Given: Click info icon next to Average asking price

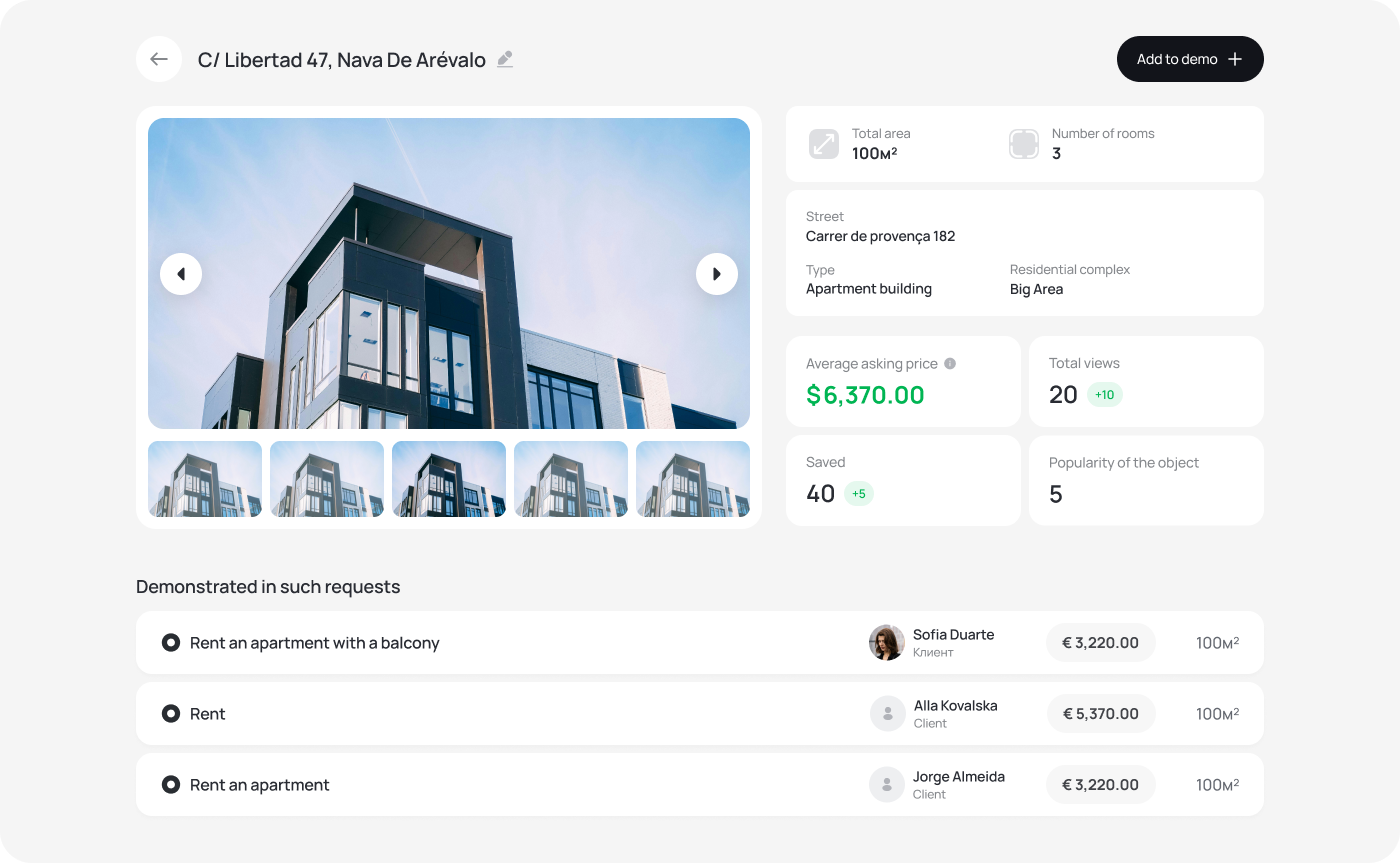Looking at the screenshot, I should 950,364.
